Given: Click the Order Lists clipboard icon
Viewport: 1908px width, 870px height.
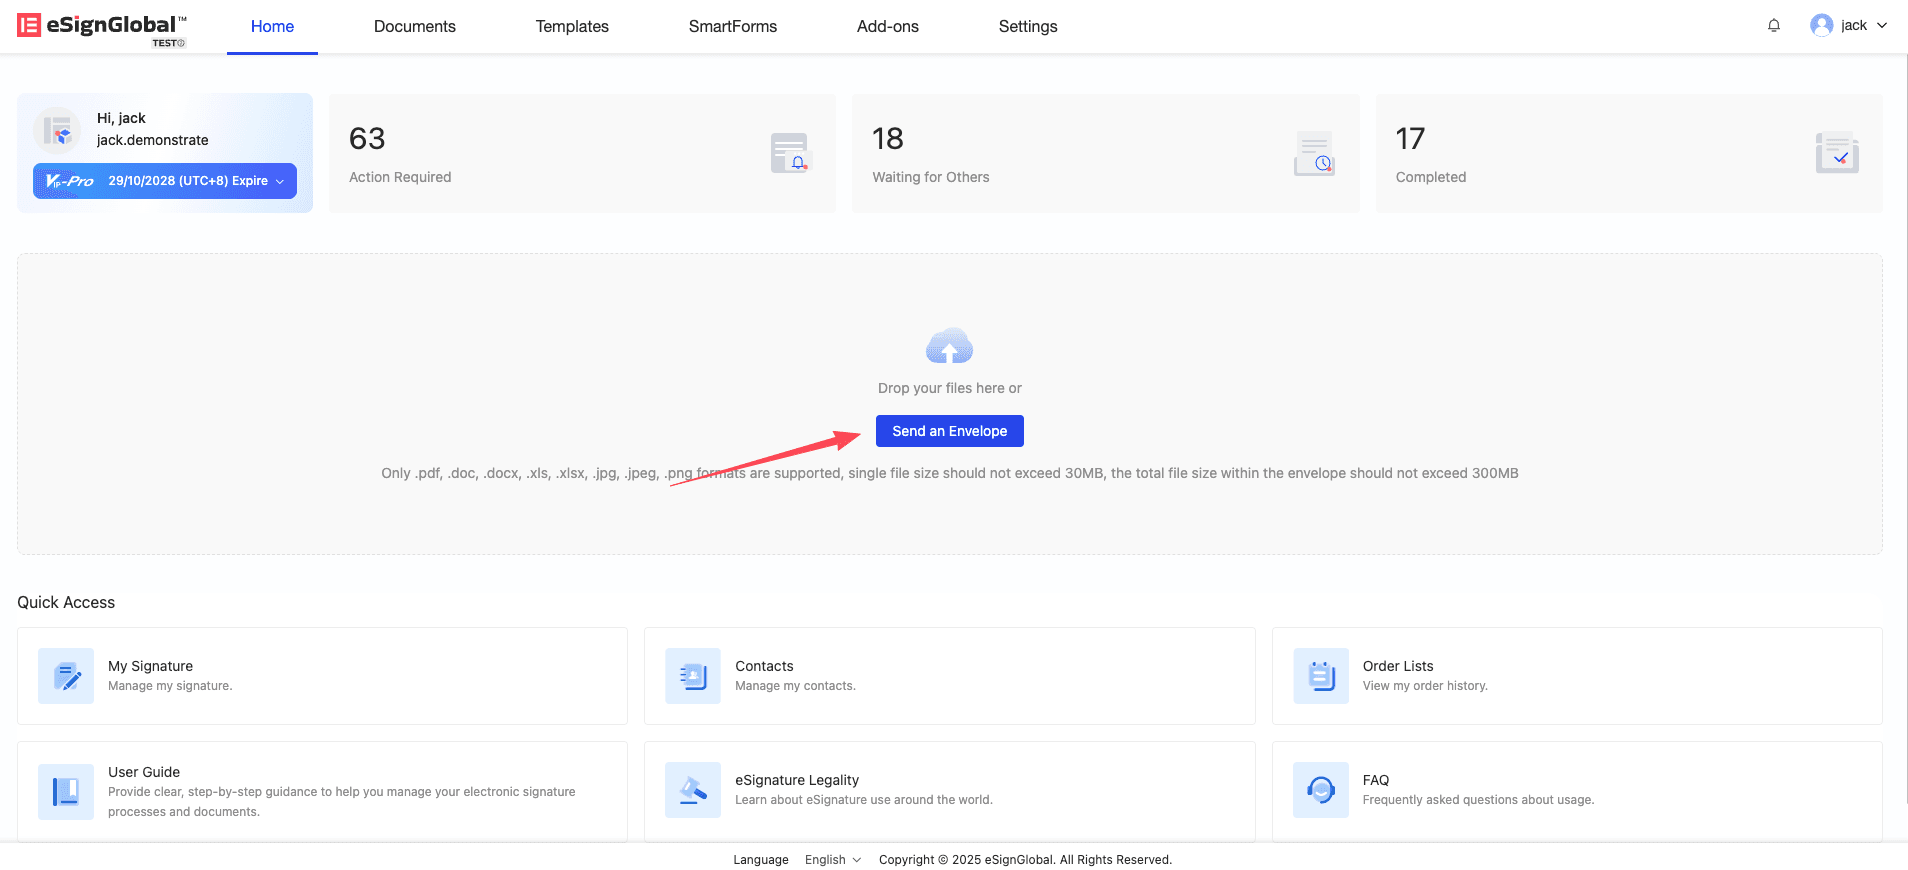Looking at the screenshot, I should pyautogui.click(x=1320, y=676).
